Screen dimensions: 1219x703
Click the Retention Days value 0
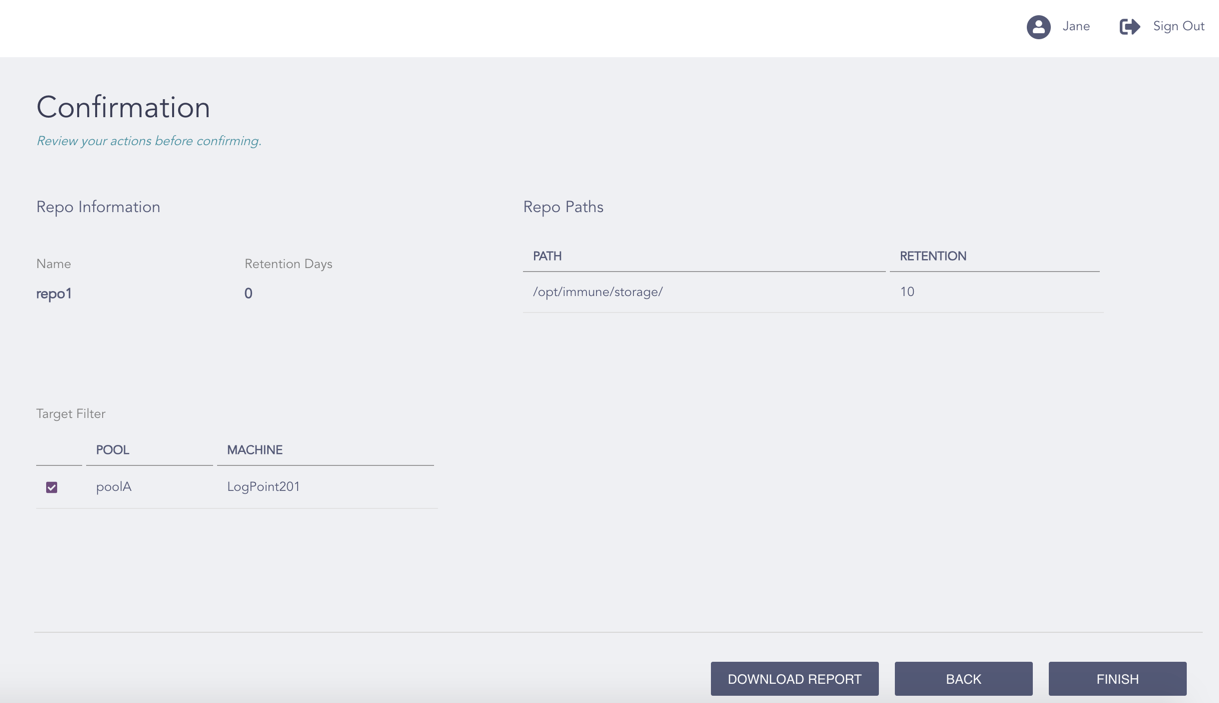[248, 294]
